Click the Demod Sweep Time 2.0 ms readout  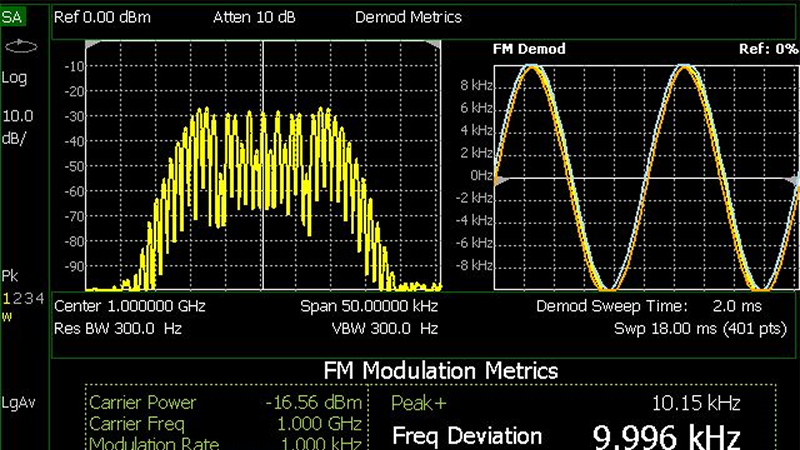648,306
